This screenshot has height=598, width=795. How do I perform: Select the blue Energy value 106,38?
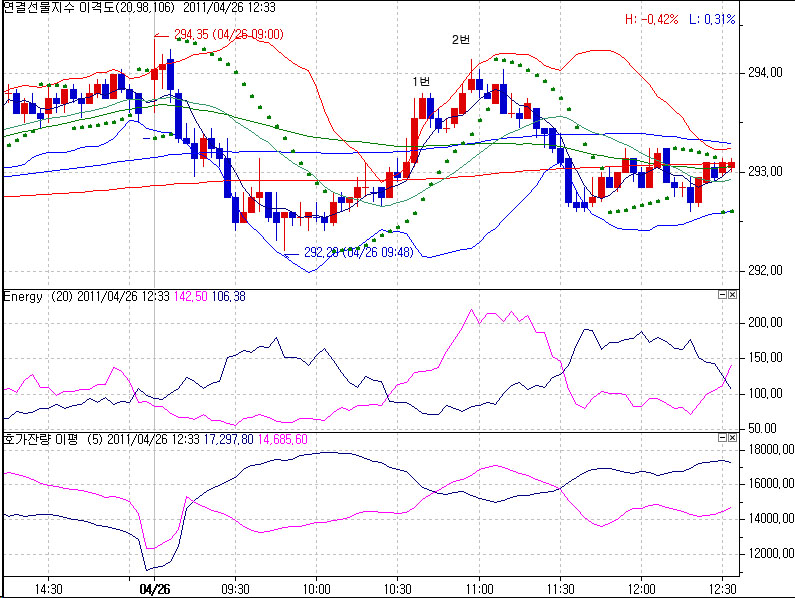tap(229, 297)
